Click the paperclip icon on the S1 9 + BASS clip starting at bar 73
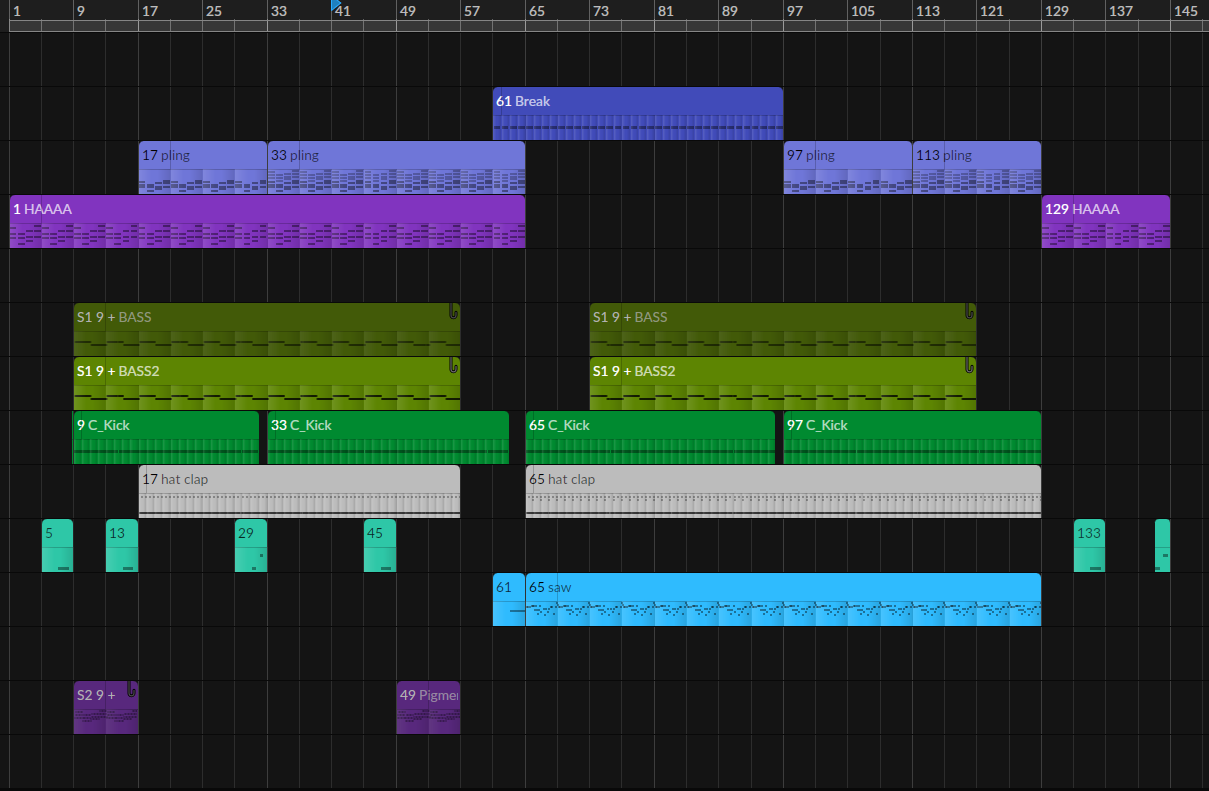Viewport: 1209px width, 791px height. 970,311
